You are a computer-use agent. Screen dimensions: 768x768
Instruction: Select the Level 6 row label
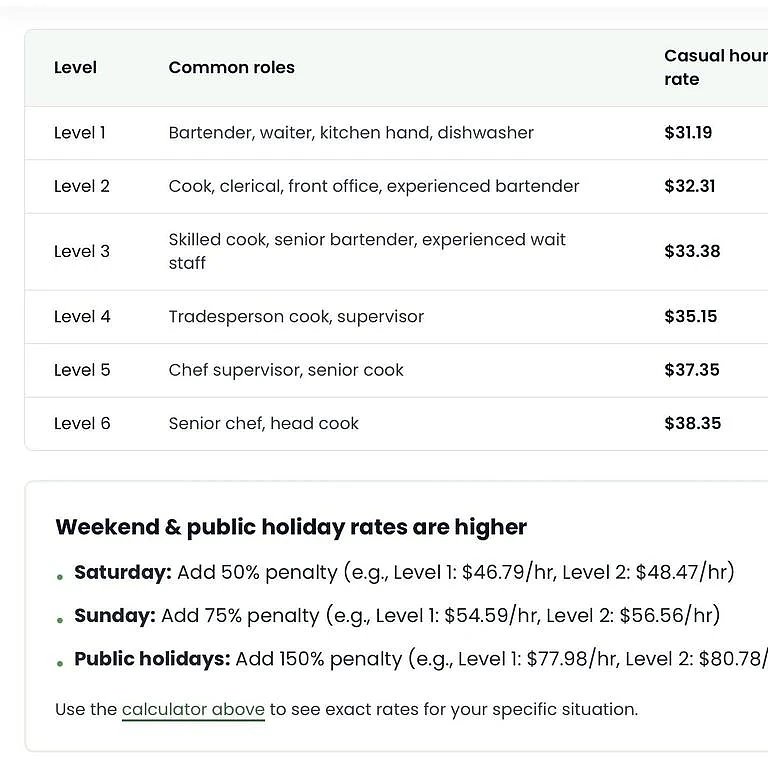point(82,423)
